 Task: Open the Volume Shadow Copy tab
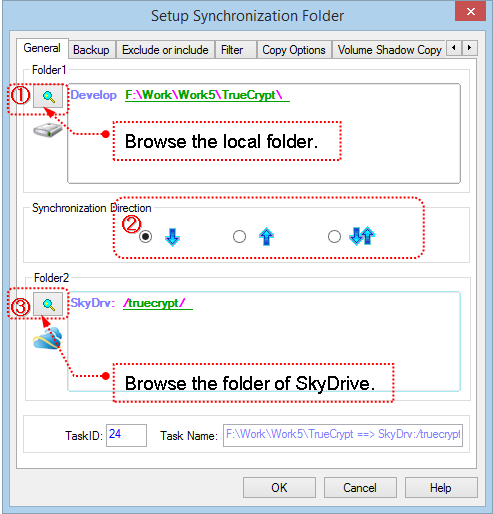pos(389,50)
